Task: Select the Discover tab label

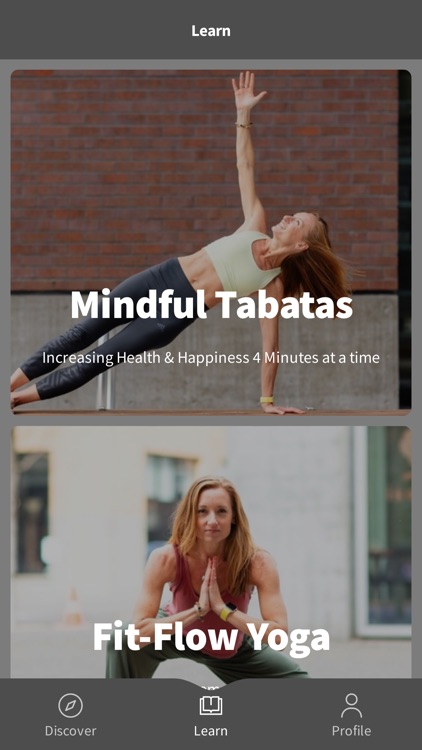Action: pos(70,731)
